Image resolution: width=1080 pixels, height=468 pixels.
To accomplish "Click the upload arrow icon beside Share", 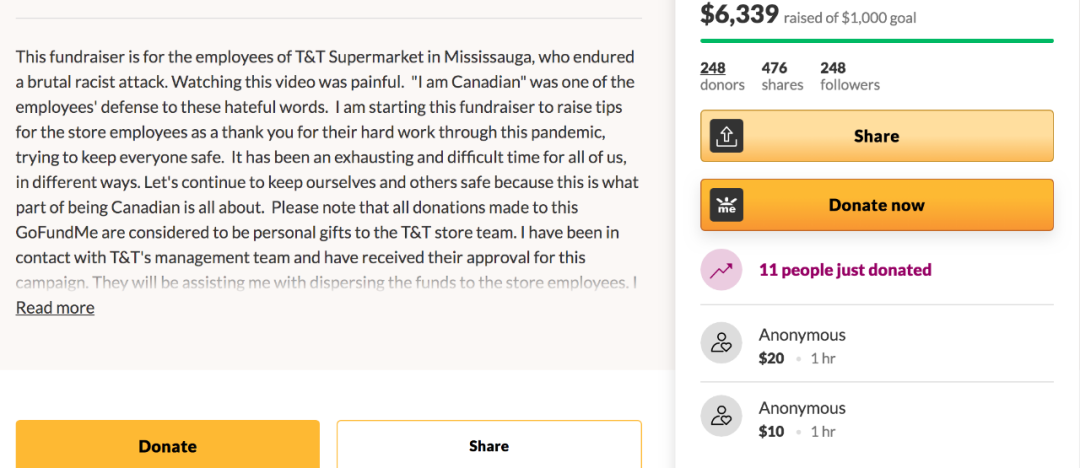I will coord(727,136).
